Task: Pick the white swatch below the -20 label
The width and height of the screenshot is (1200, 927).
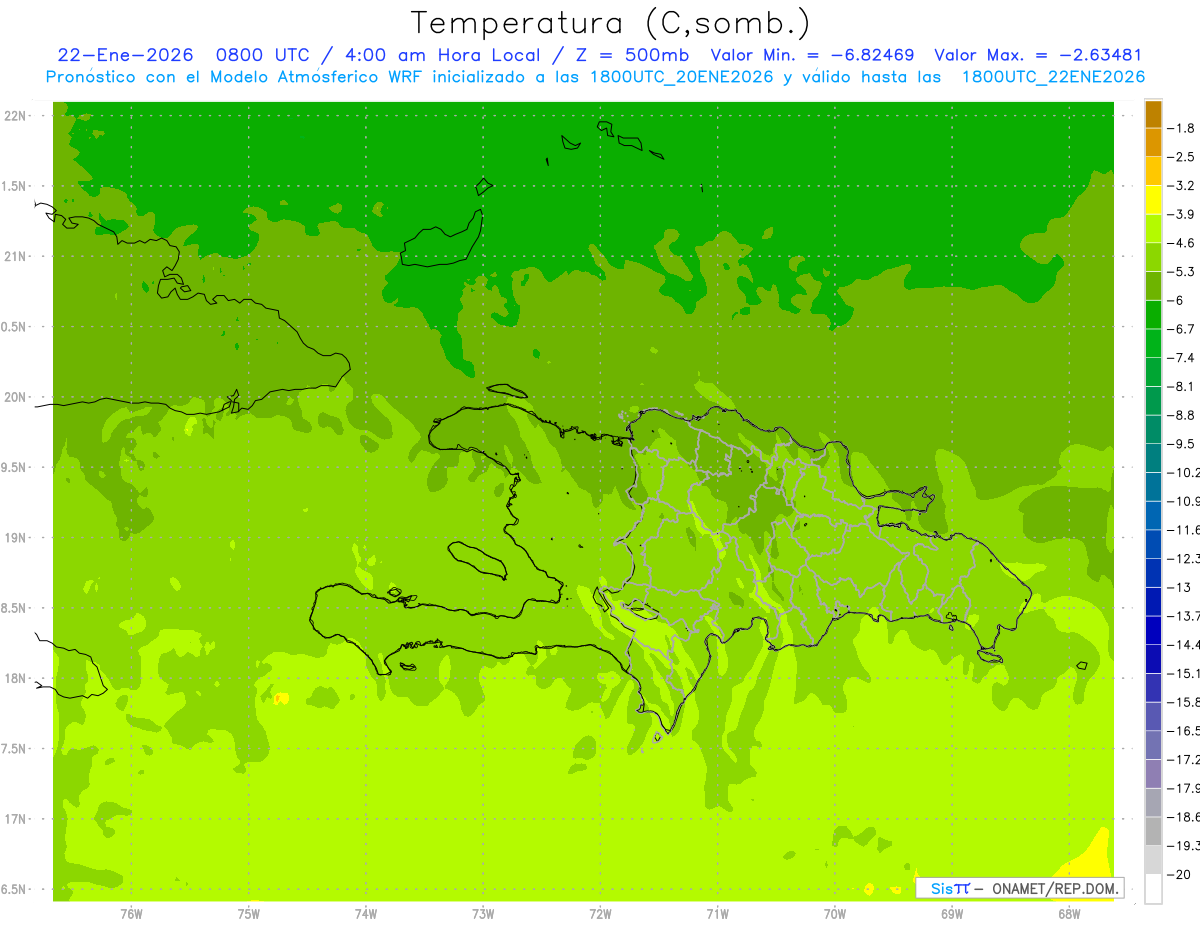Action: point(1153,889)
